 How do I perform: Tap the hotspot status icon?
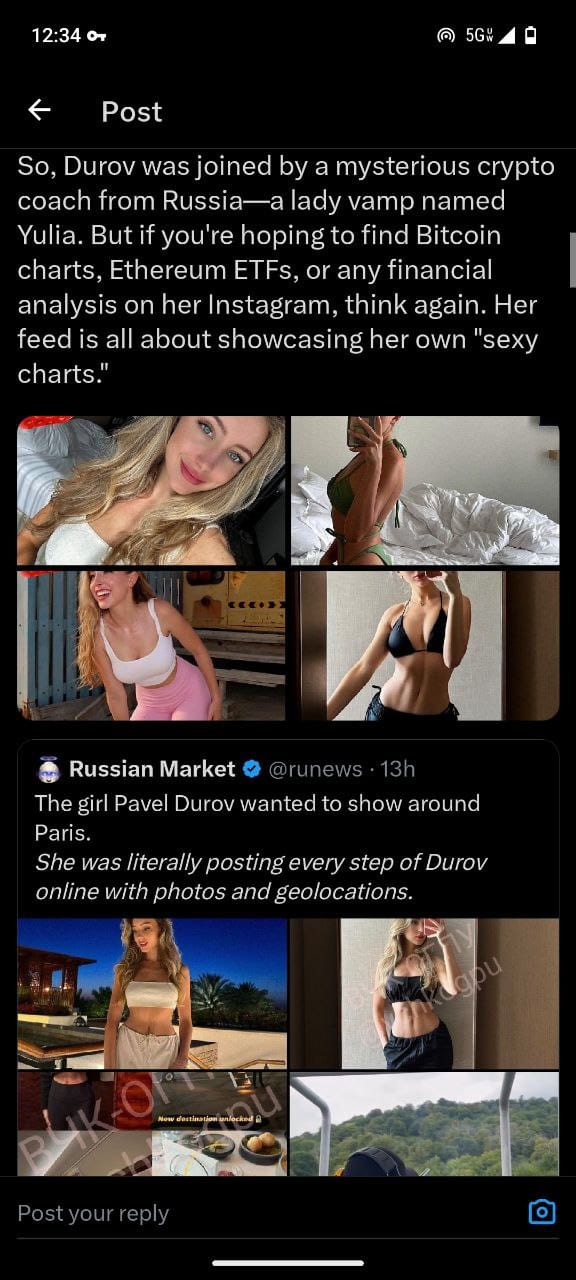click(x=446, y=36)
